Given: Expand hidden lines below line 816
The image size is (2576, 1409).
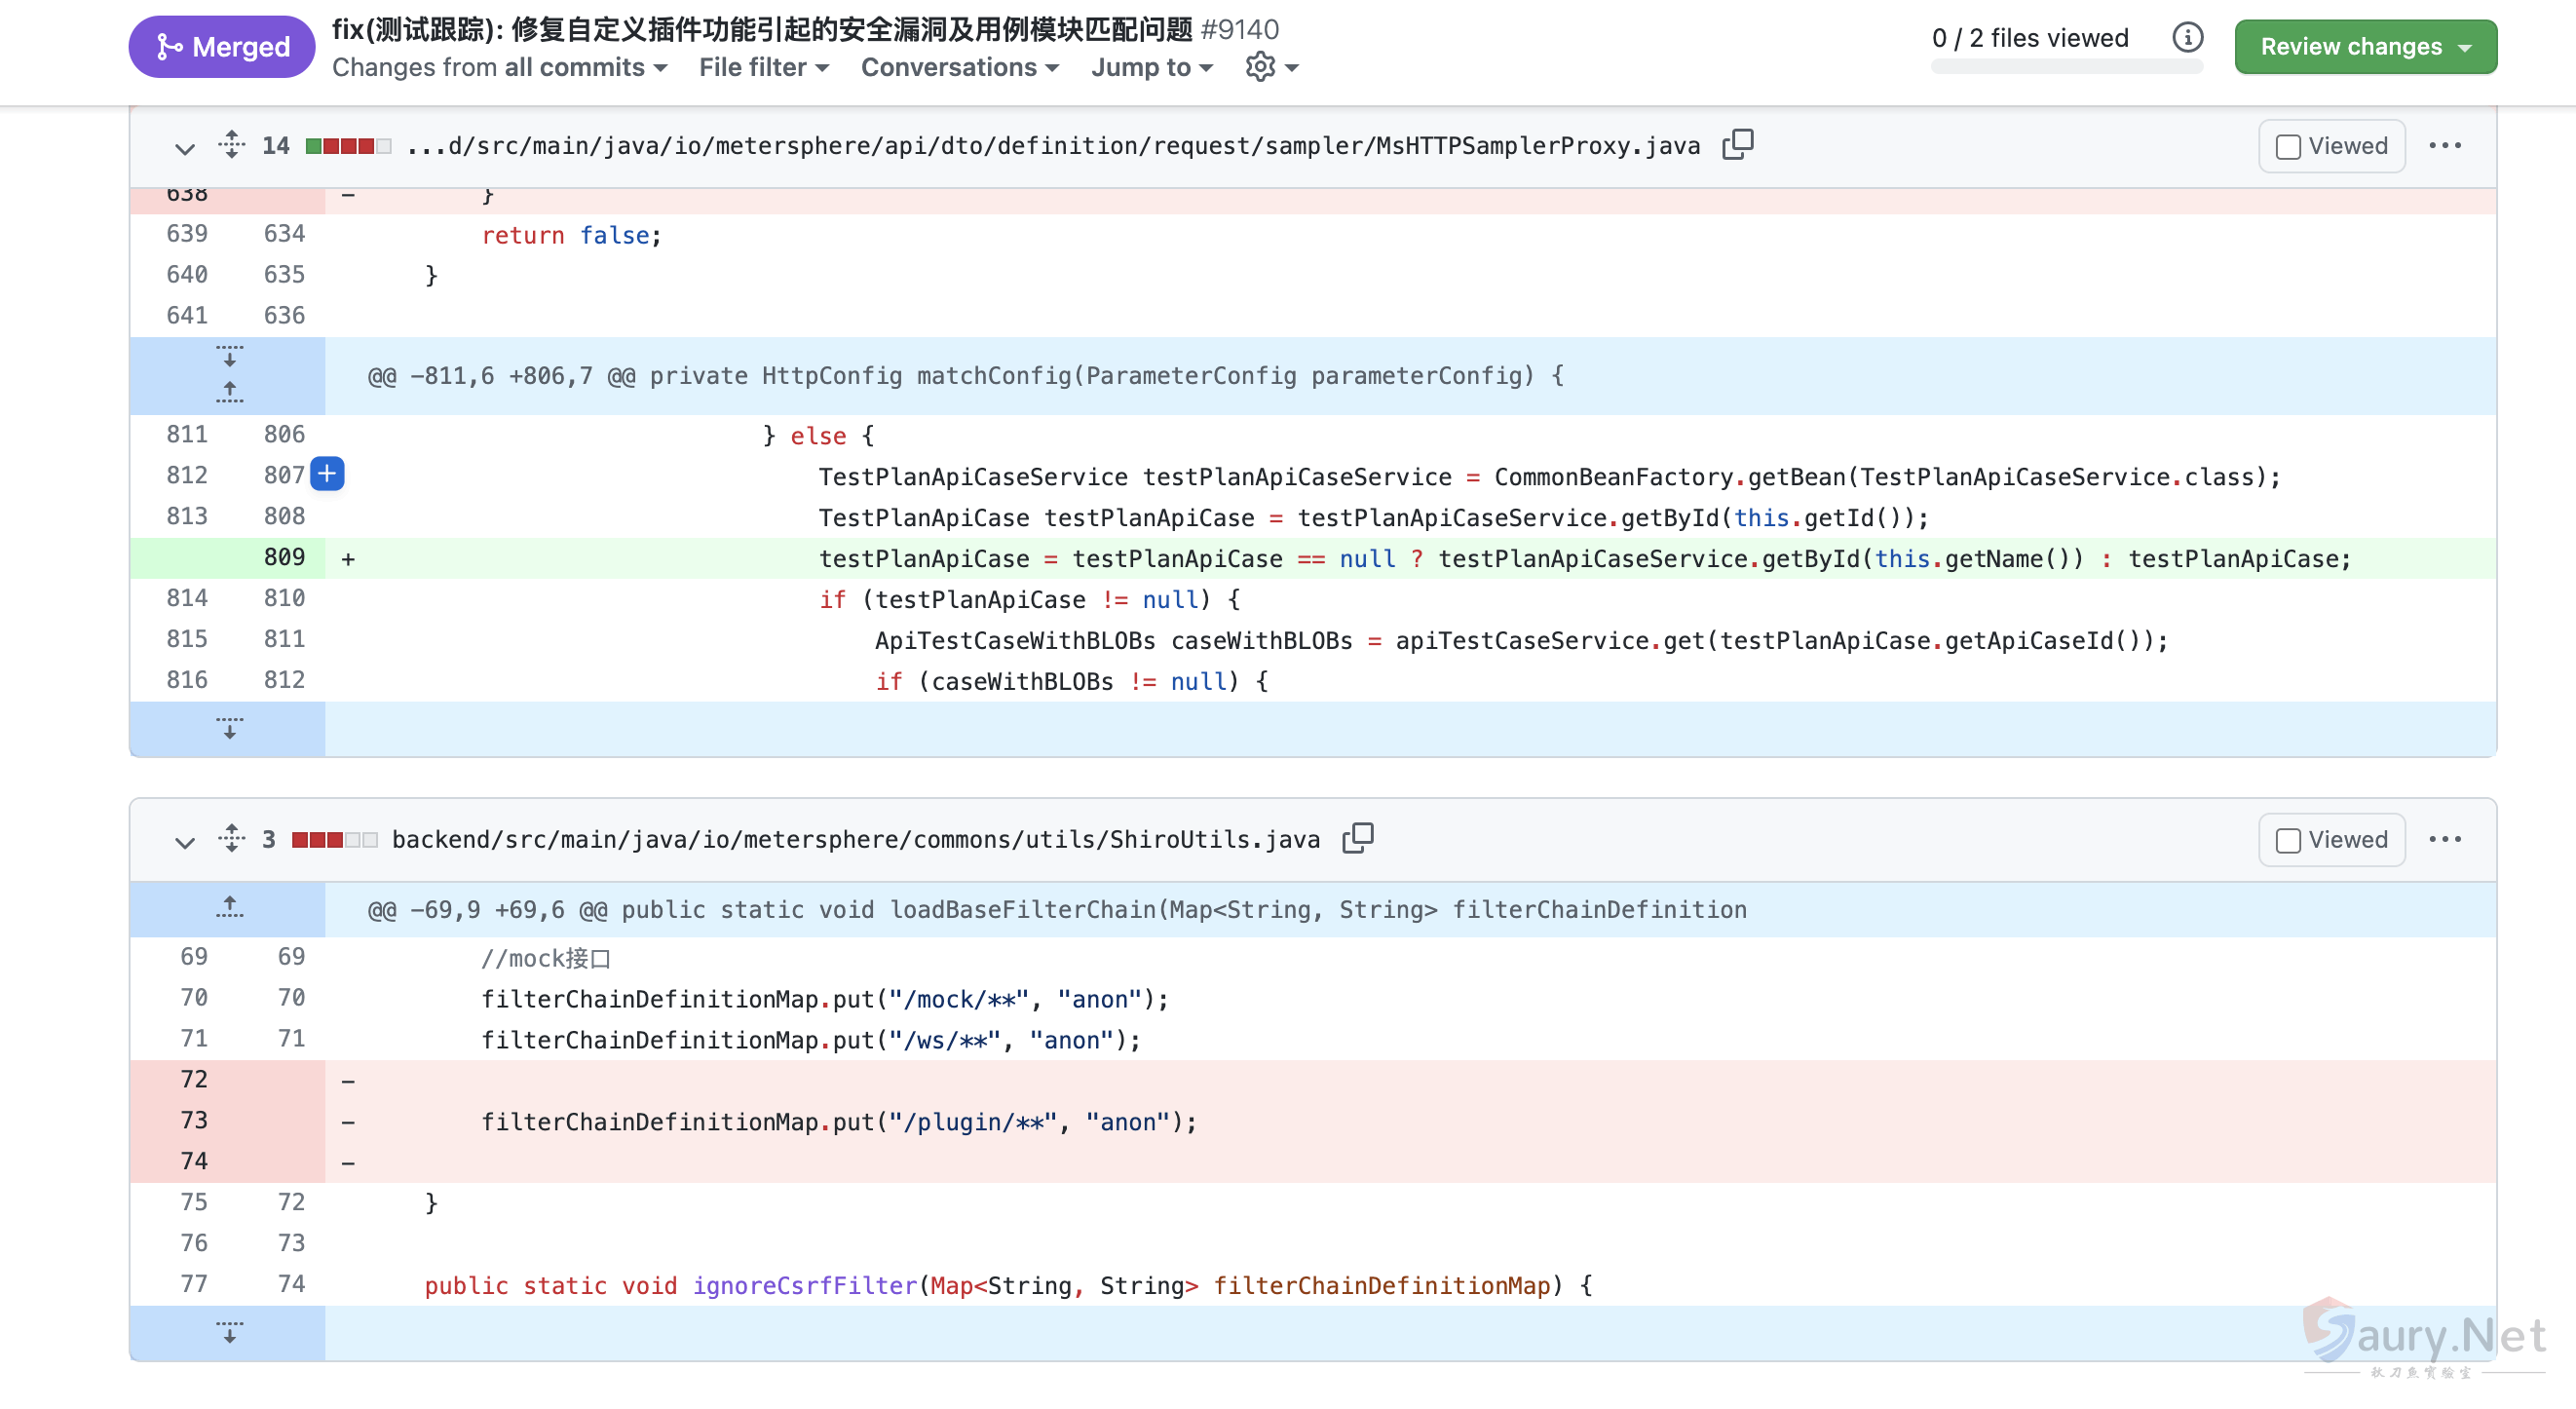Looking at the screenshot, I should 229,728.
